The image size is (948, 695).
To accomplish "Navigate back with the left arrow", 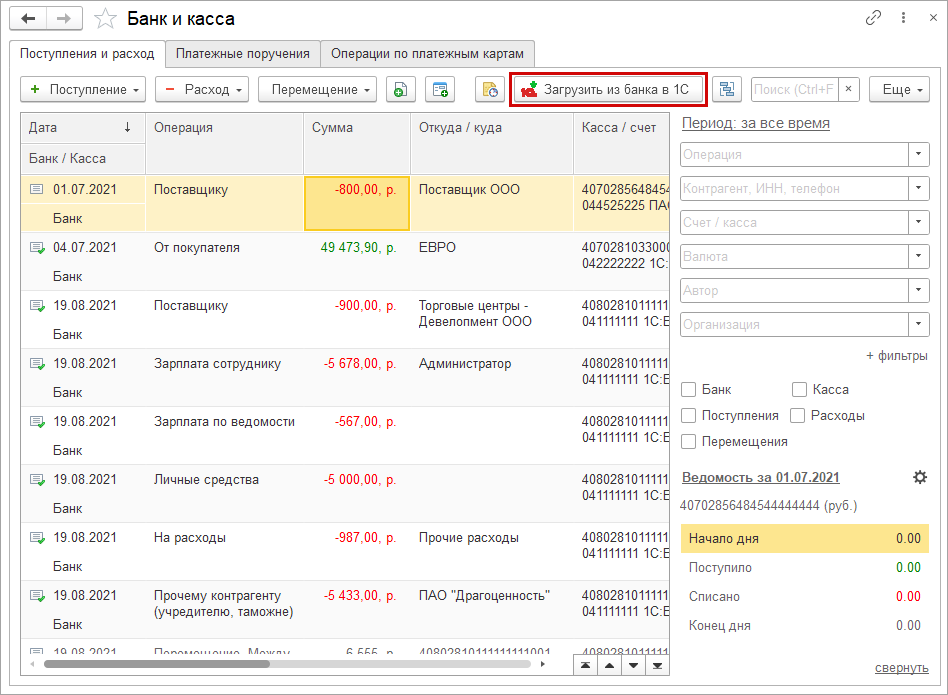I will 28,19.
